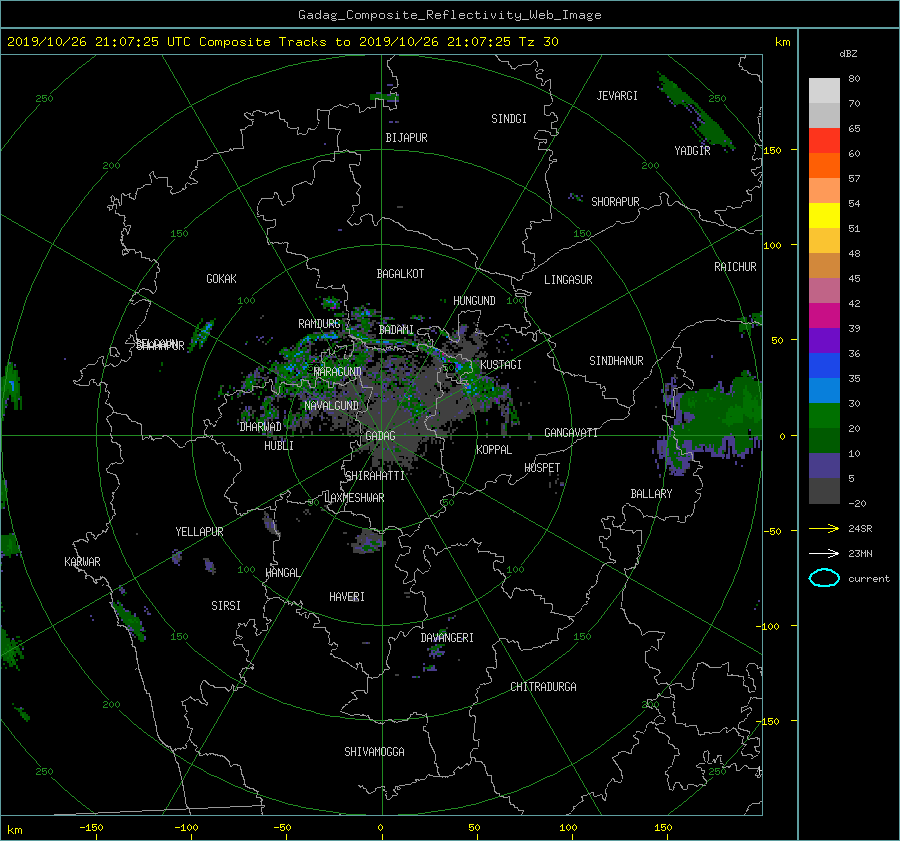The image size is (900, 841).
Task: Click the SHORAPUR city label
Action: 615,201
